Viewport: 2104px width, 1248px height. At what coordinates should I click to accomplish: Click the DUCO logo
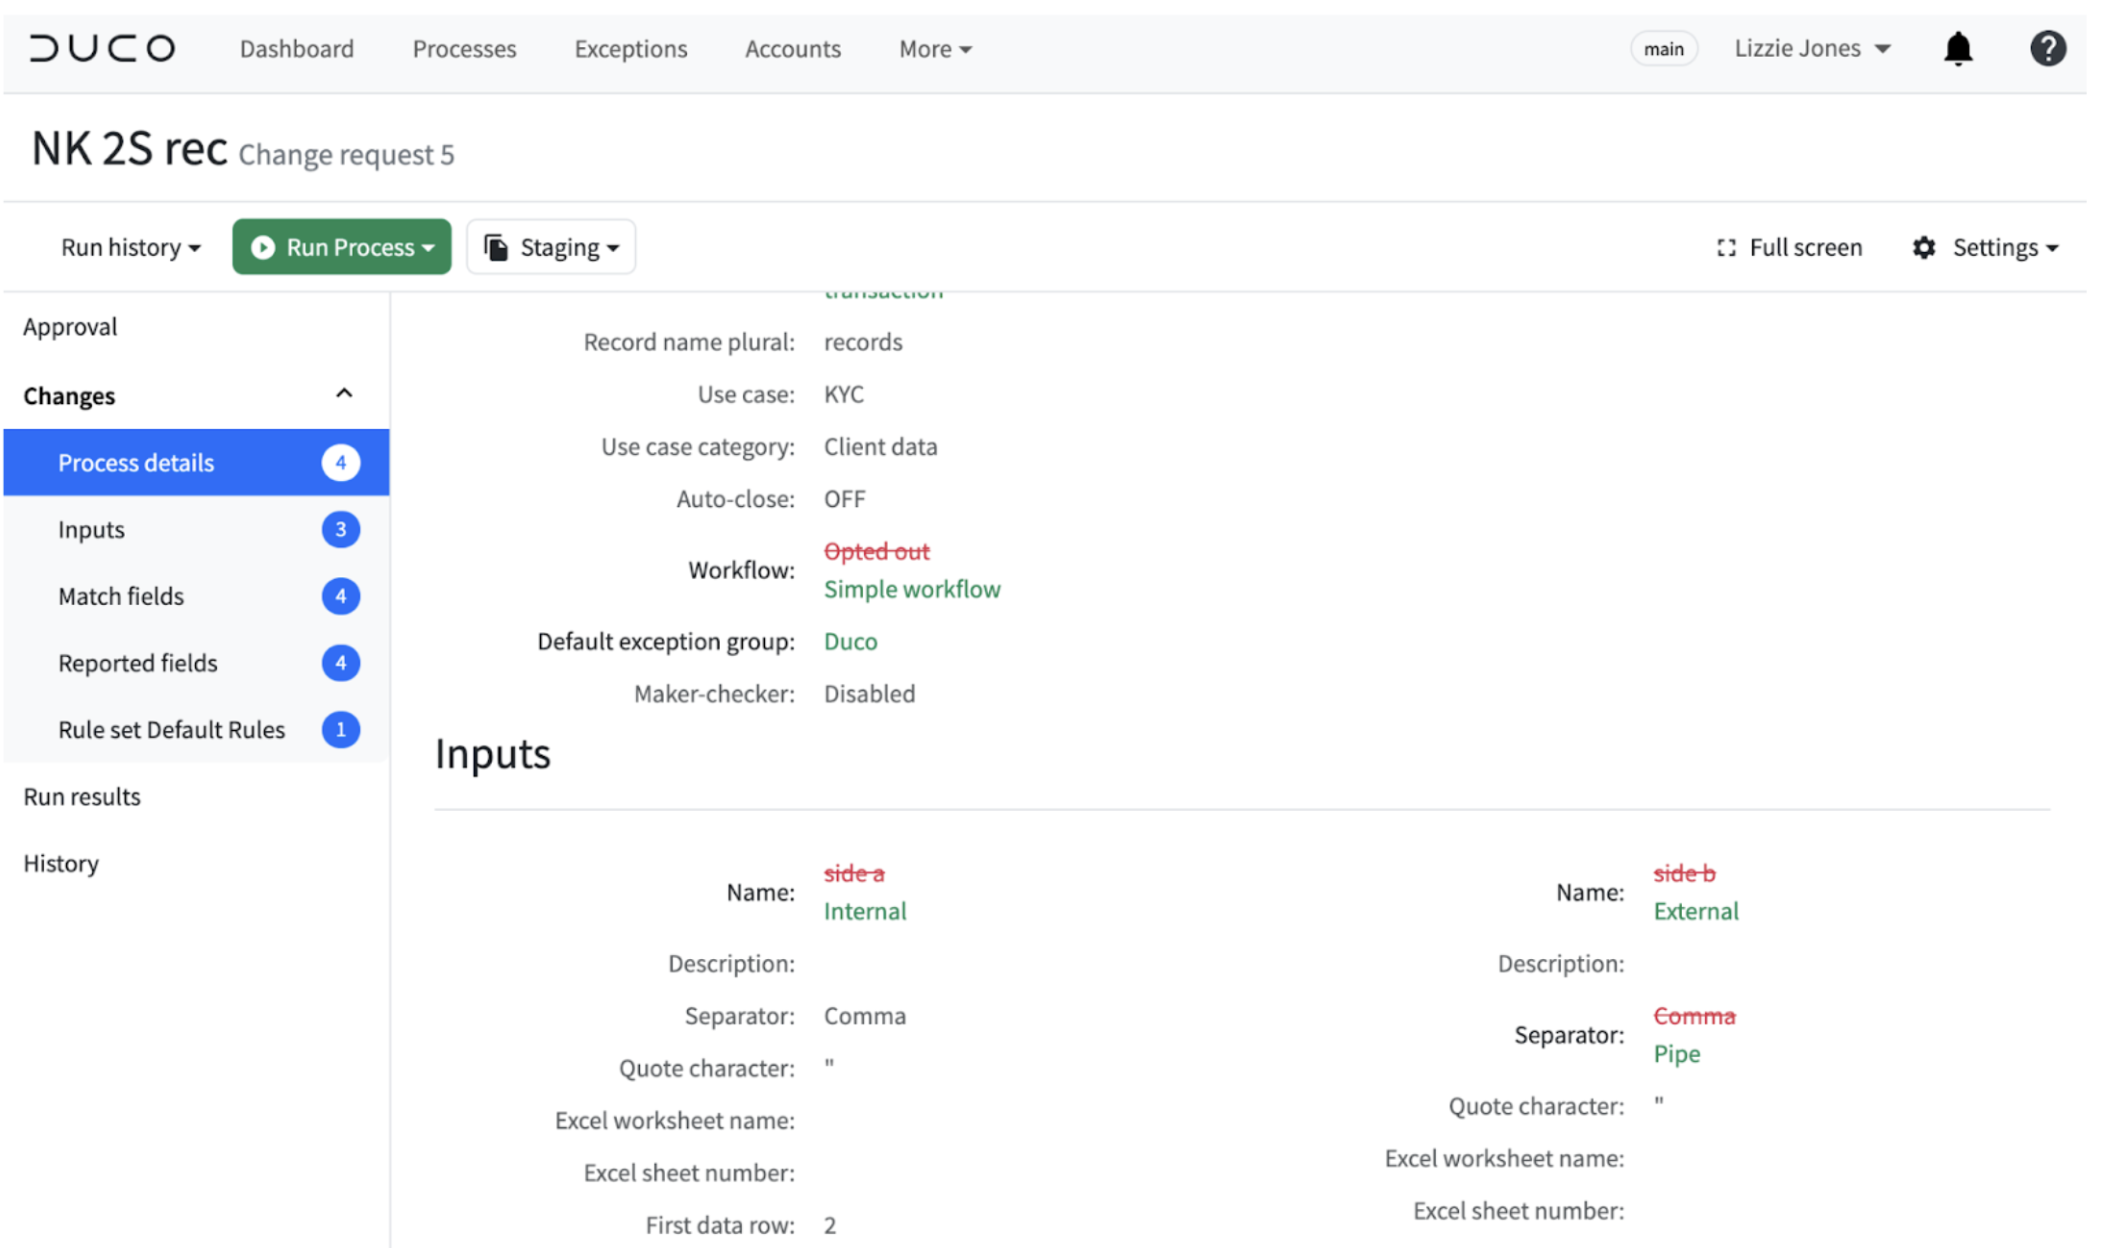[101, 47]
